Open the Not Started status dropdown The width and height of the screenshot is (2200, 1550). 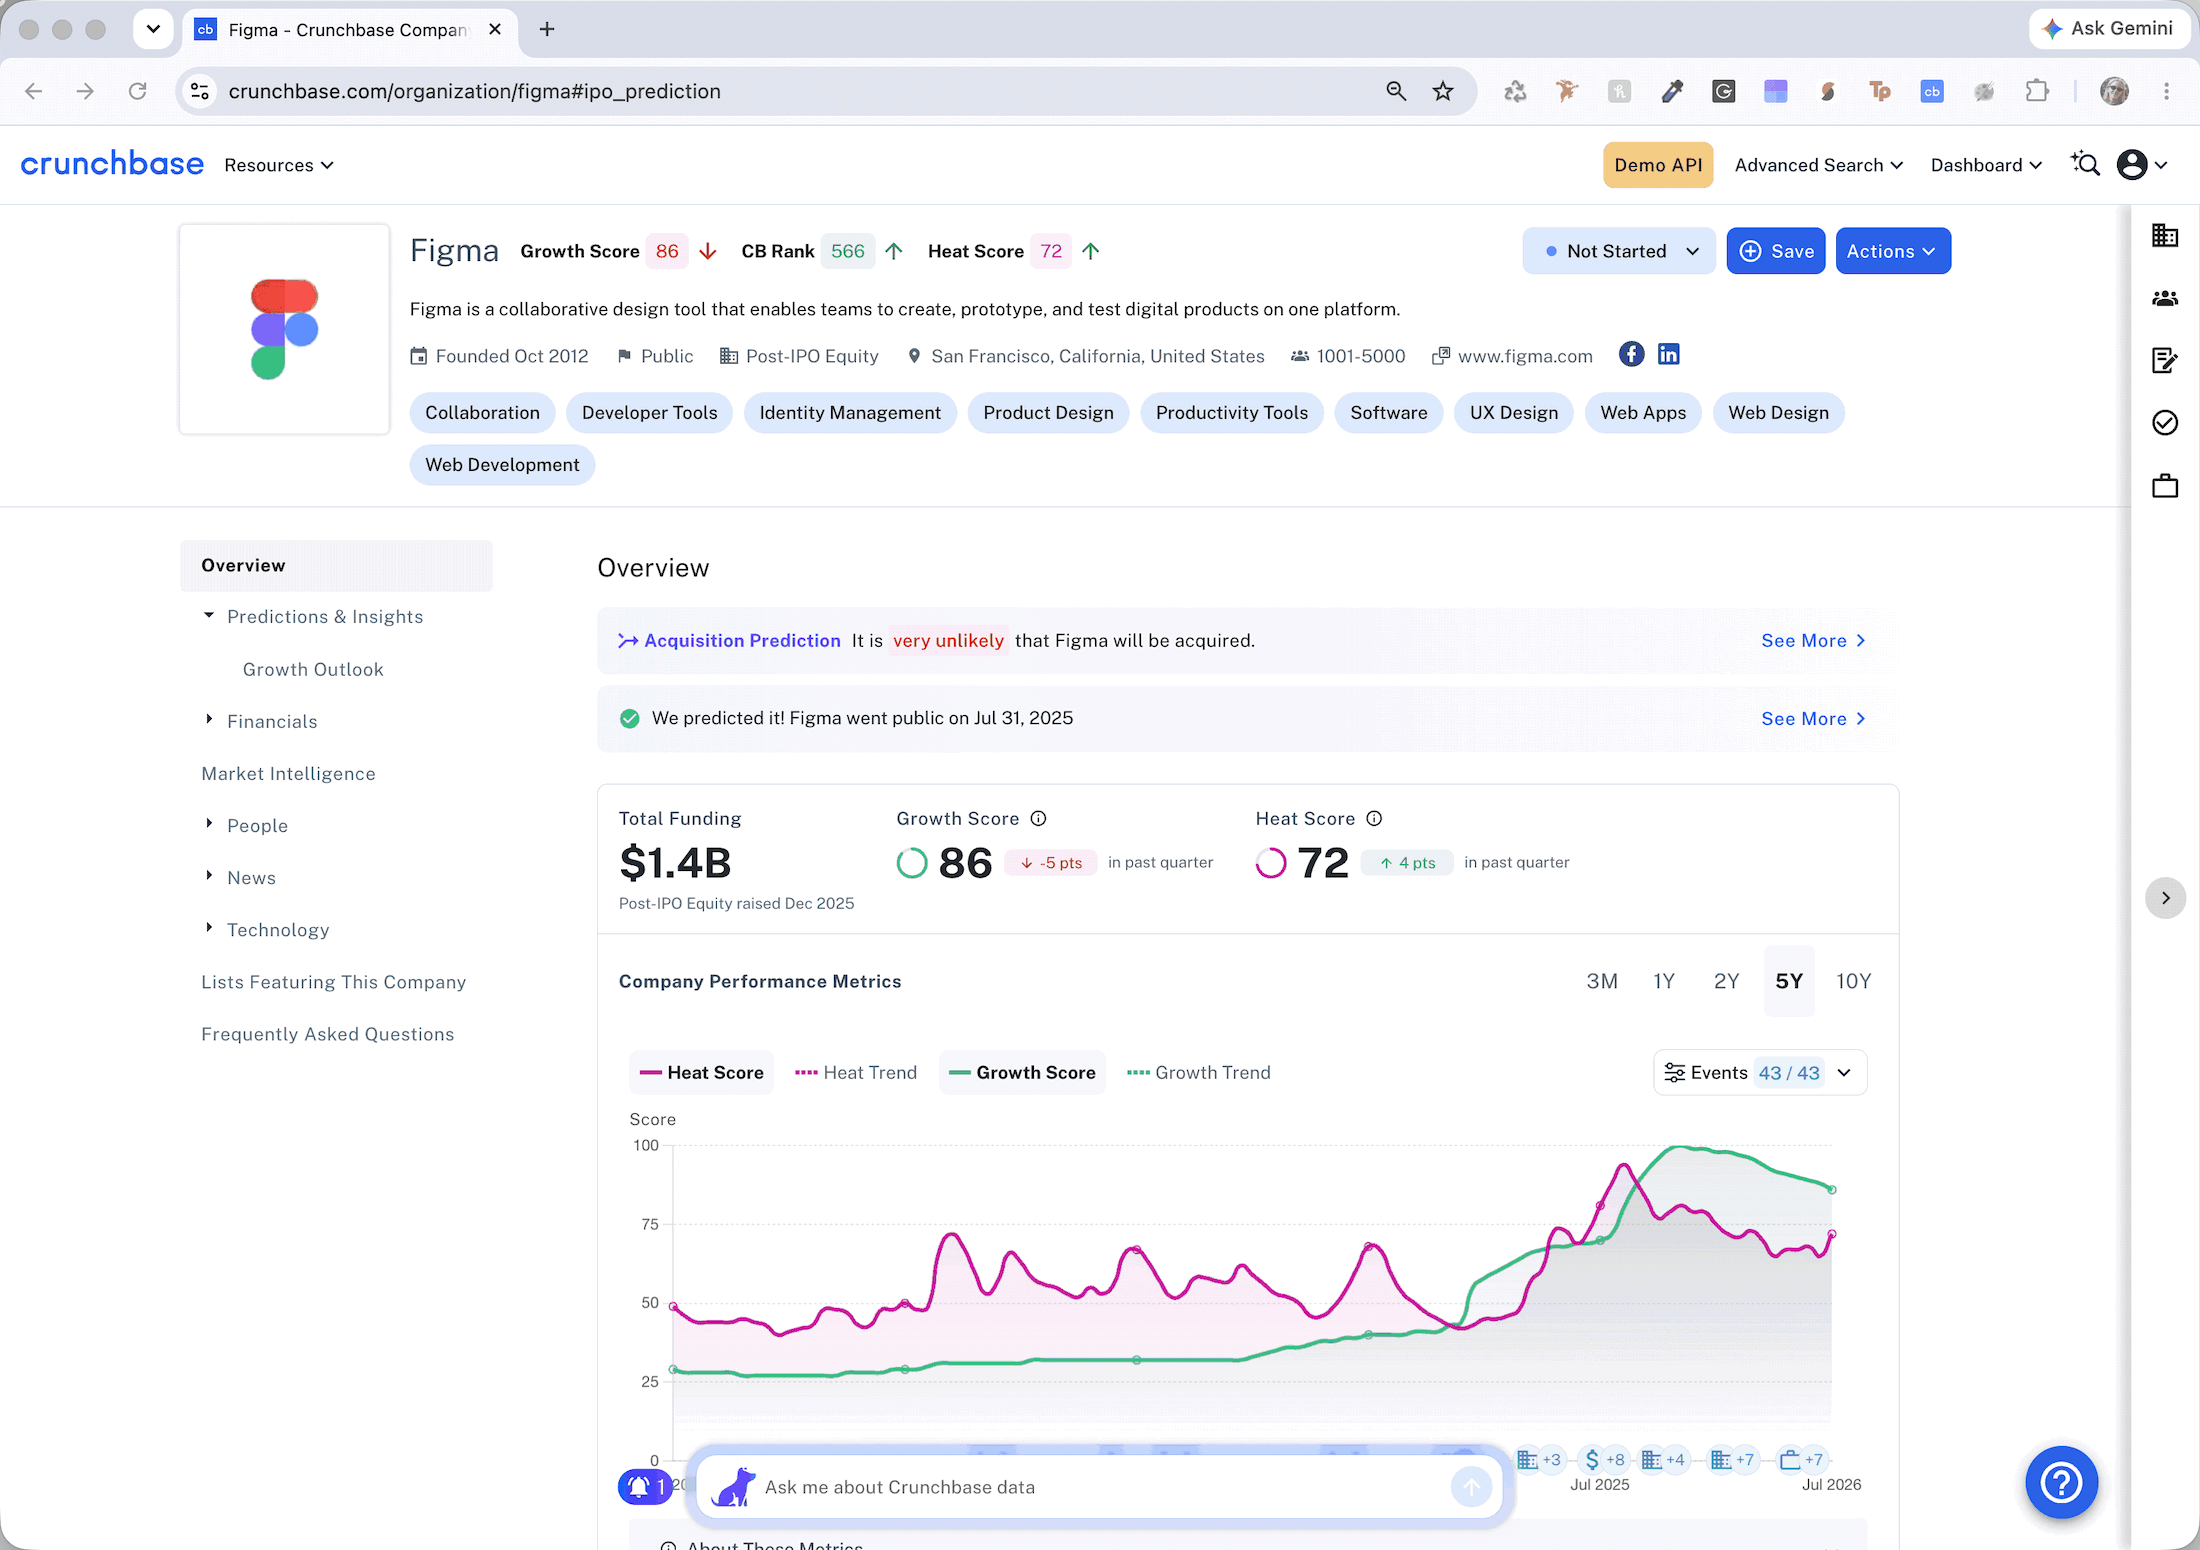1619,251
